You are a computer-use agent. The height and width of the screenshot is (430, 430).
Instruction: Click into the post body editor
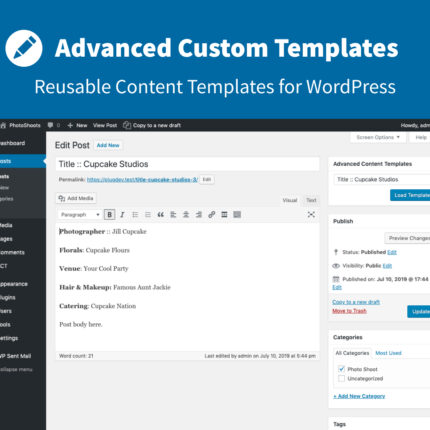[187, 287]
